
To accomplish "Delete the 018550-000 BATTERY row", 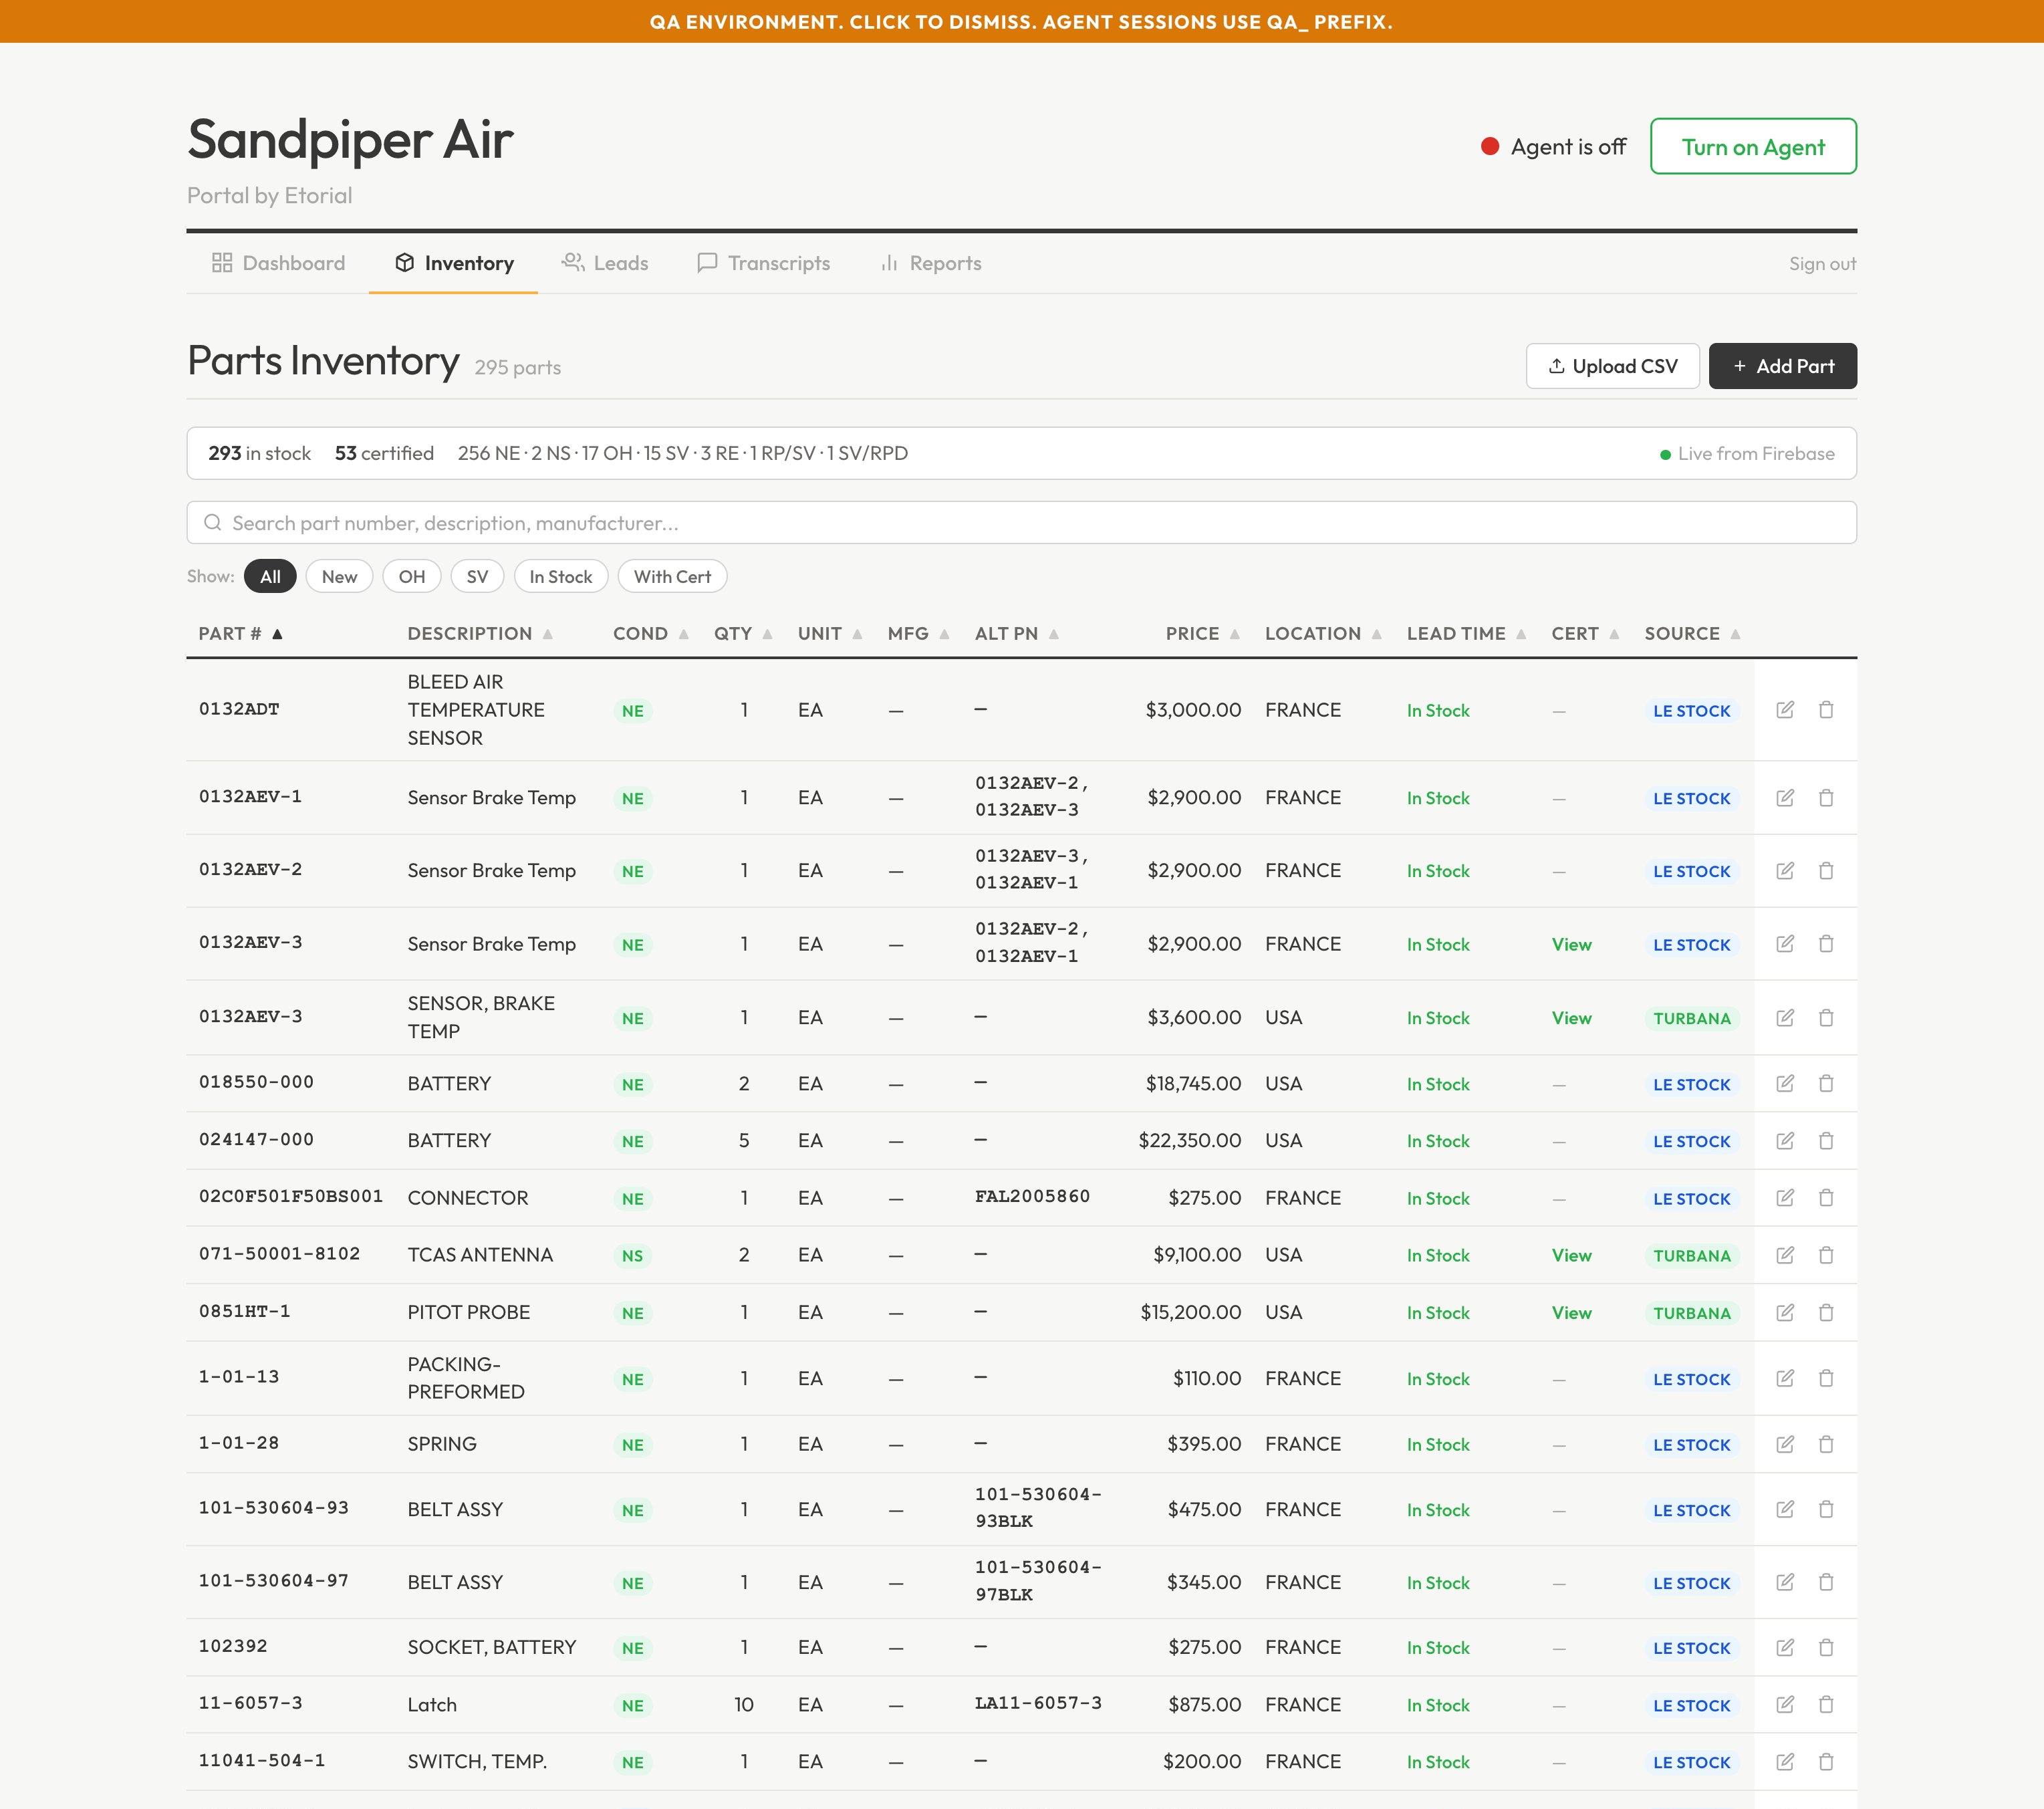I will click(1826, 1084).
